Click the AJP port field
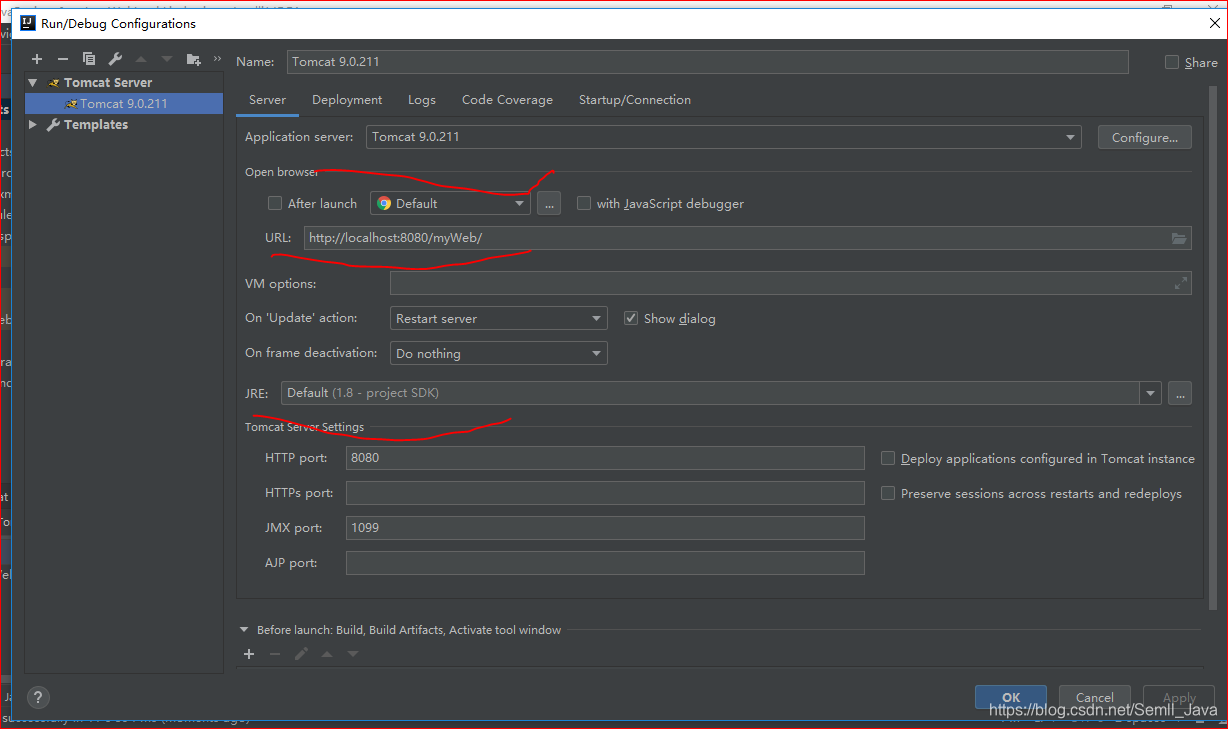1228x729 pixels. tap(605, 563)
